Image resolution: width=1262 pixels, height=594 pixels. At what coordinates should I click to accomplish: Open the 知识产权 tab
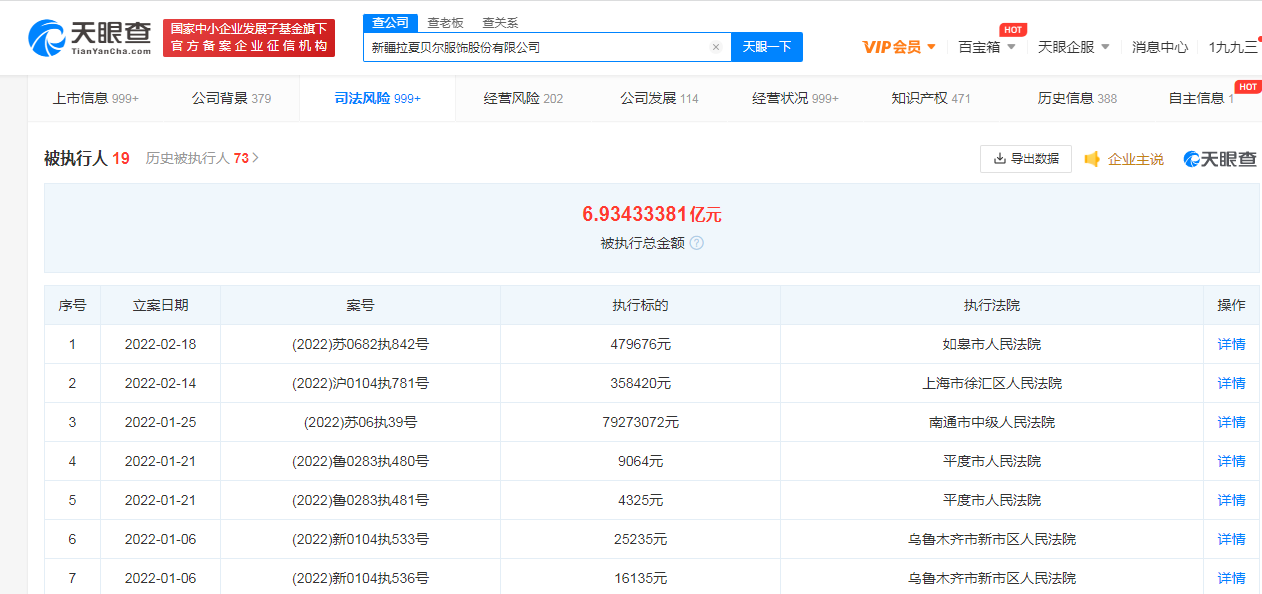coord(930,98)
